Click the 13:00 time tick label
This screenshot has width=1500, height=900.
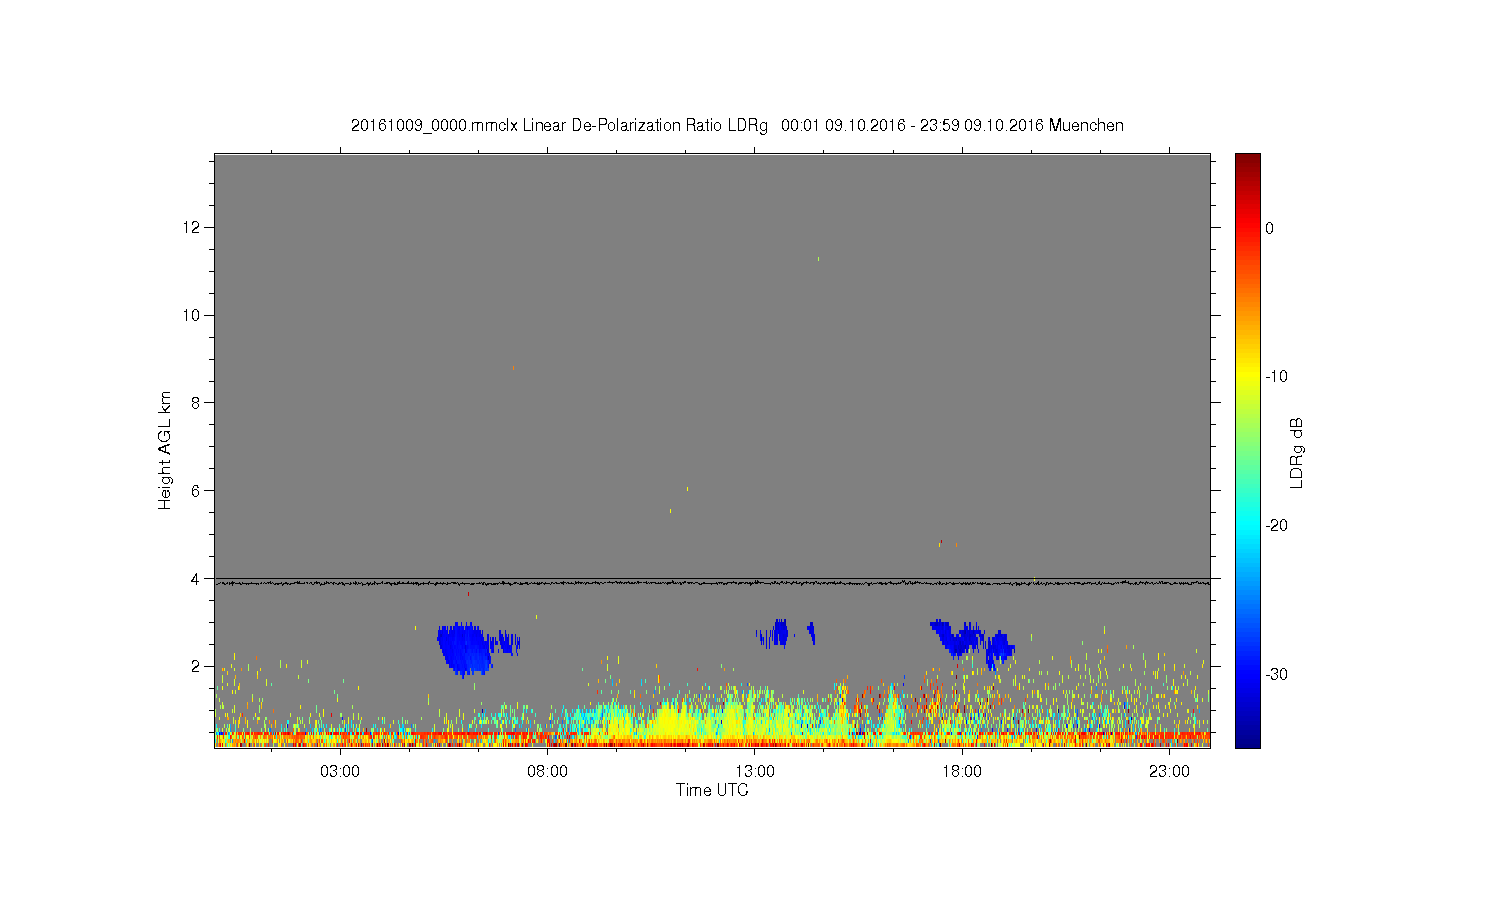(755, 772)
